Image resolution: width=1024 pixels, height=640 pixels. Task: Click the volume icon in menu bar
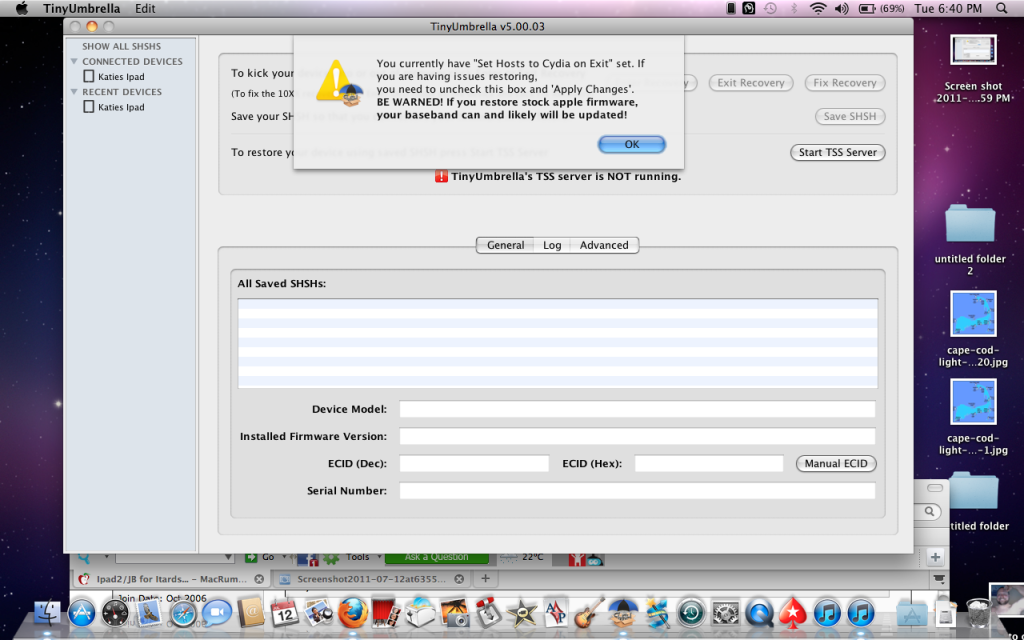point(841,8)
